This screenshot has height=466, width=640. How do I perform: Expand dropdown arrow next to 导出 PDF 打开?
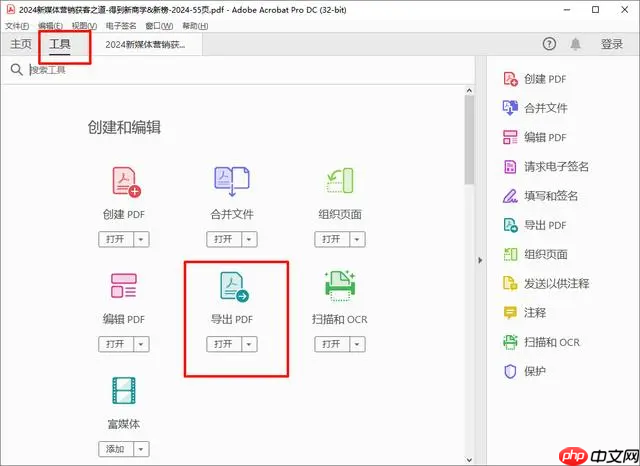249,344
